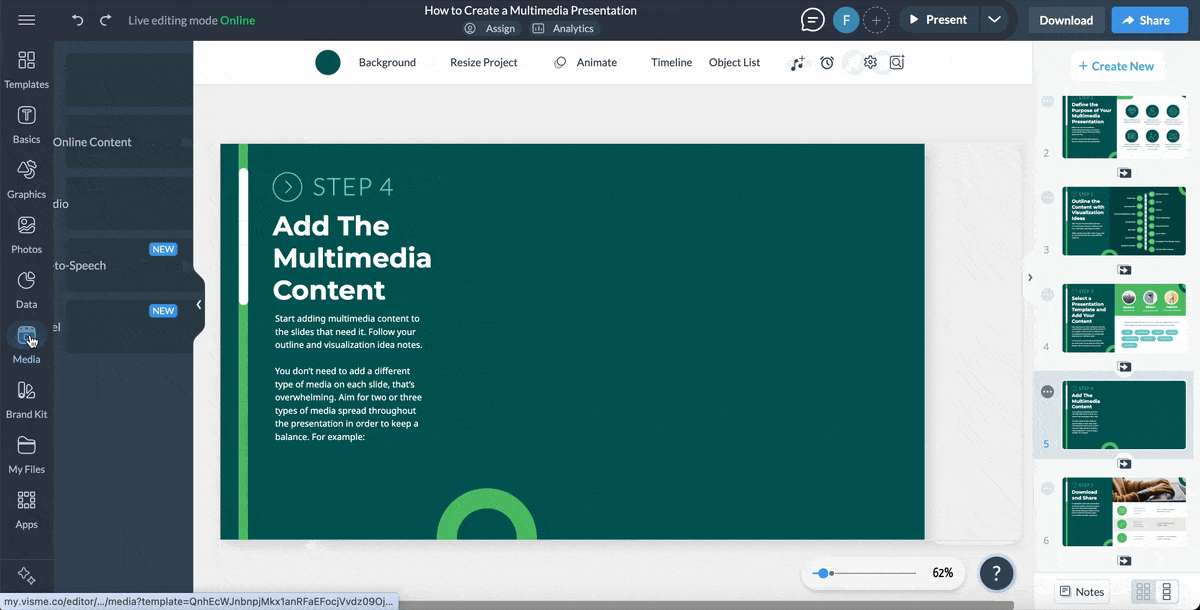Open the help question mark button
This screenshot has height=610, width=1200.
(x=997, y=573)
